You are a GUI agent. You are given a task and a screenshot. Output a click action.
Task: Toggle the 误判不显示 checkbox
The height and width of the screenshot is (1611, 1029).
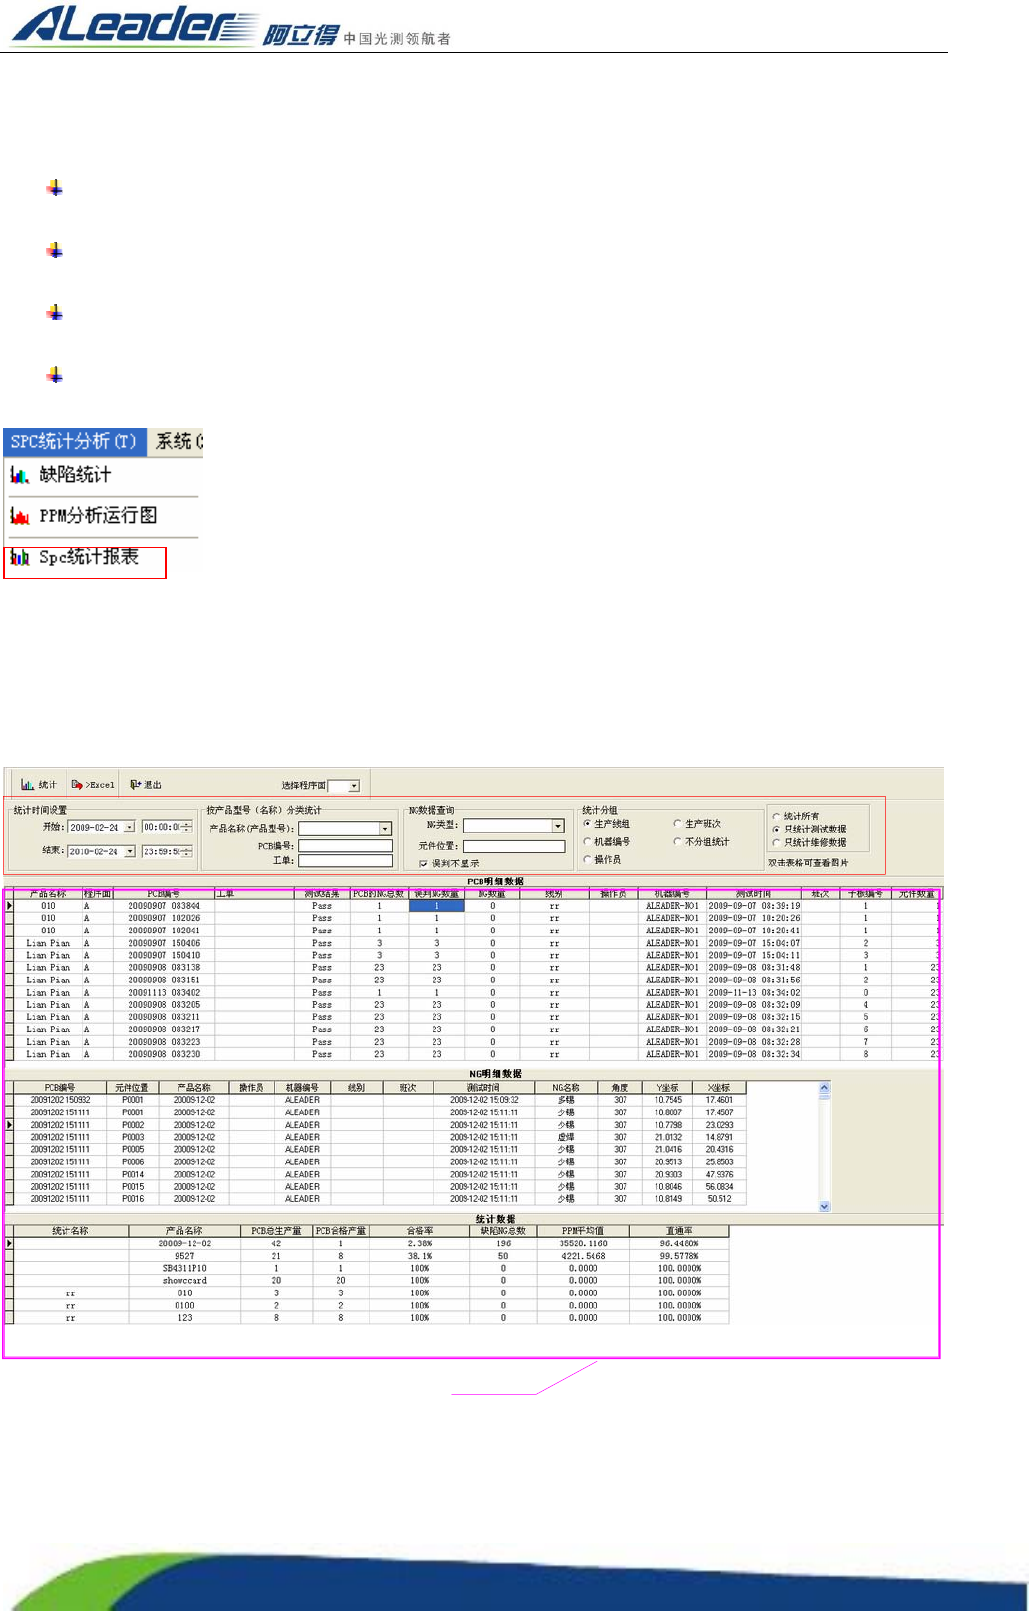pos(424,863)
